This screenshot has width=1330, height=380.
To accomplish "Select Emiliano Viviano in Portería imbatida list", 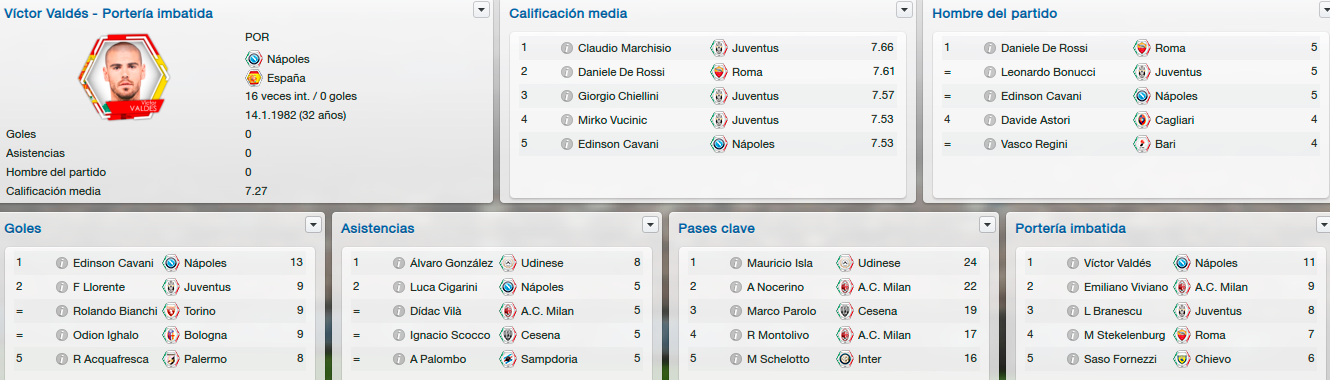I will coord(1125,288).
